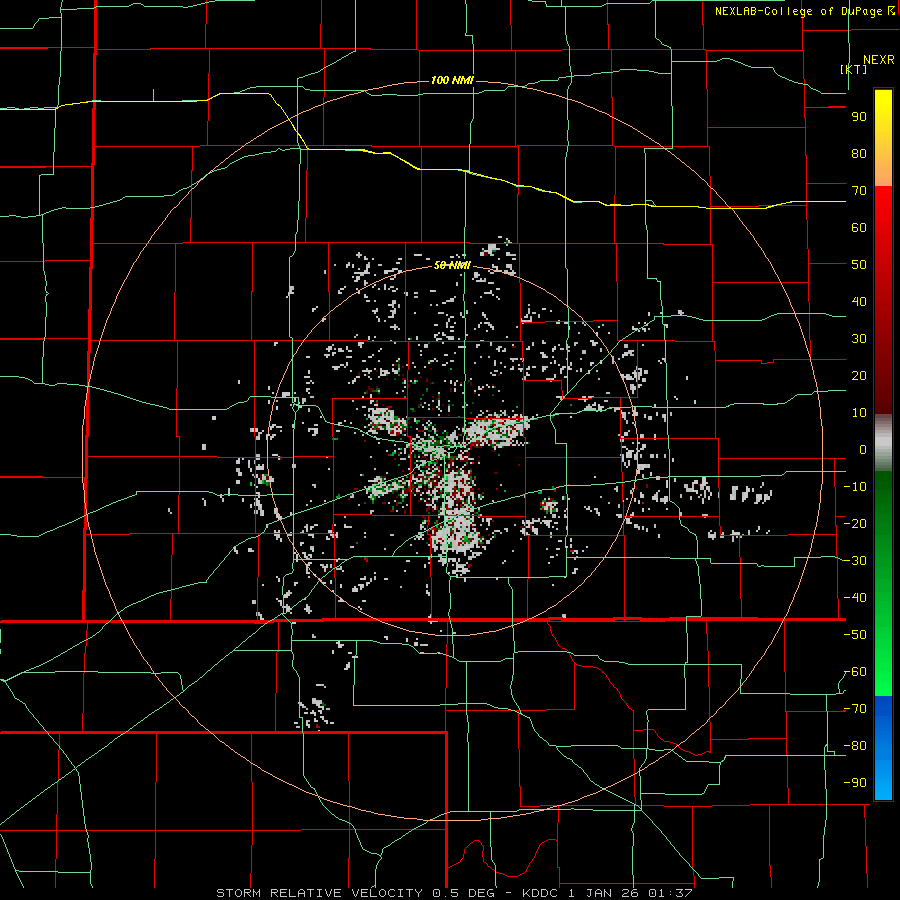
Task: Click the 50 value on velocity scale
Action: [859, 265]
